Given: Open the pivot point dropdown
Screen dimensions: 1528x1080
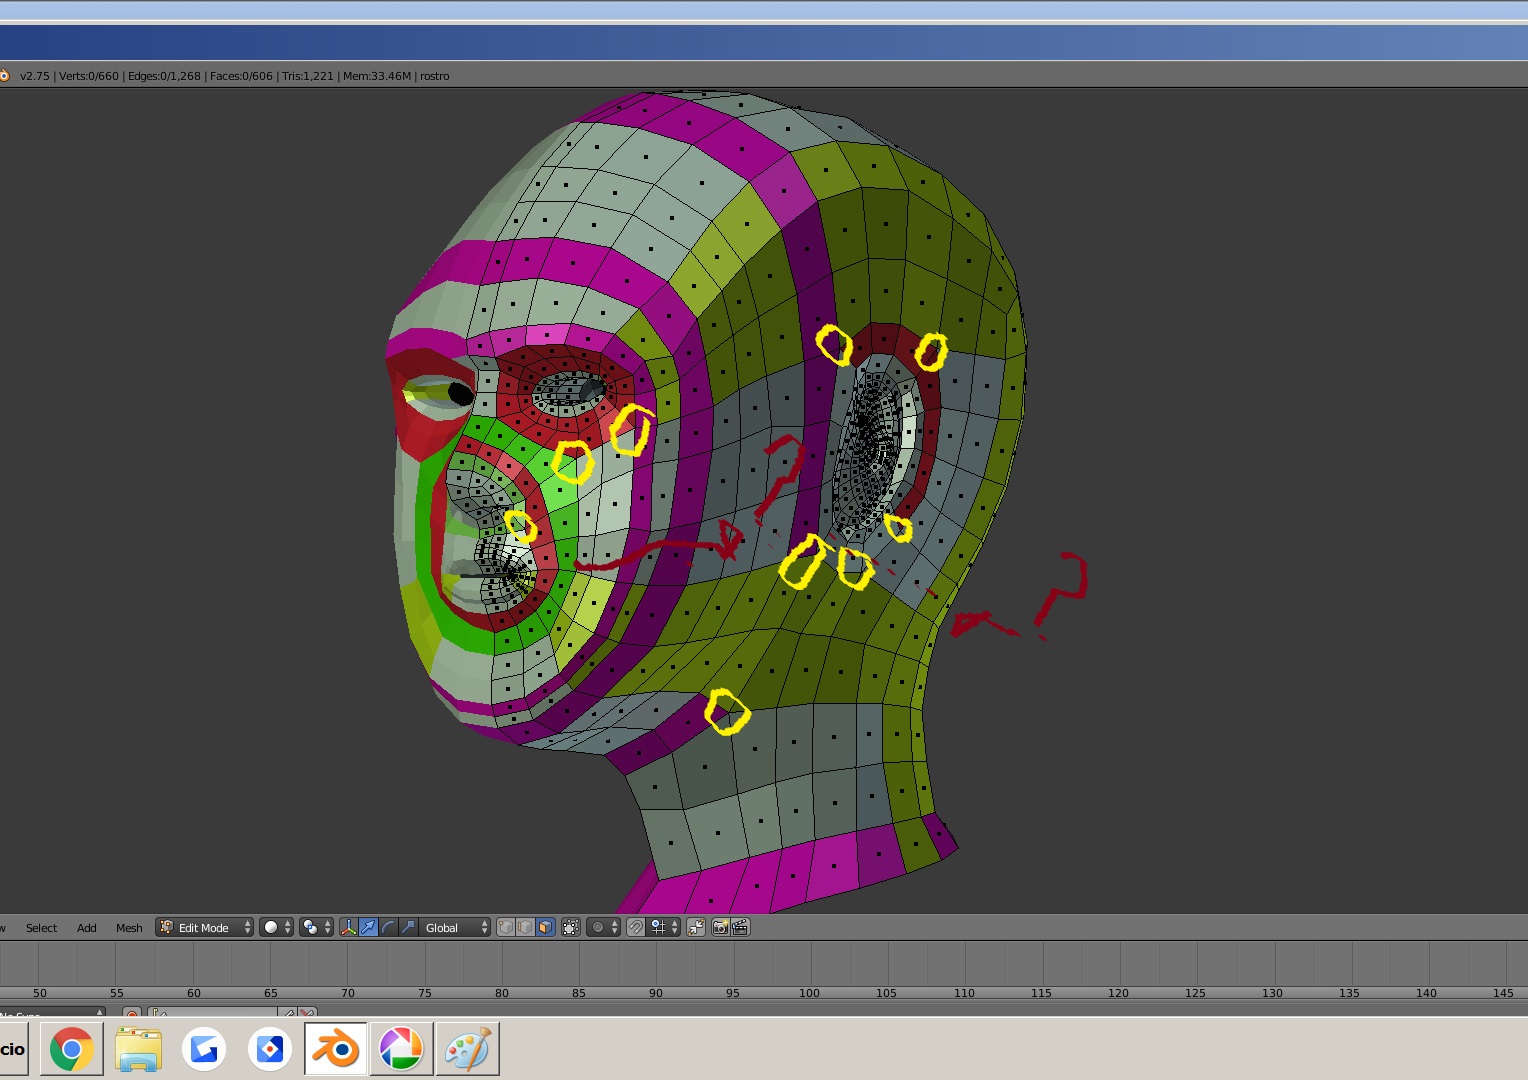Looking at the screenshot, I should tap(316, 927).
